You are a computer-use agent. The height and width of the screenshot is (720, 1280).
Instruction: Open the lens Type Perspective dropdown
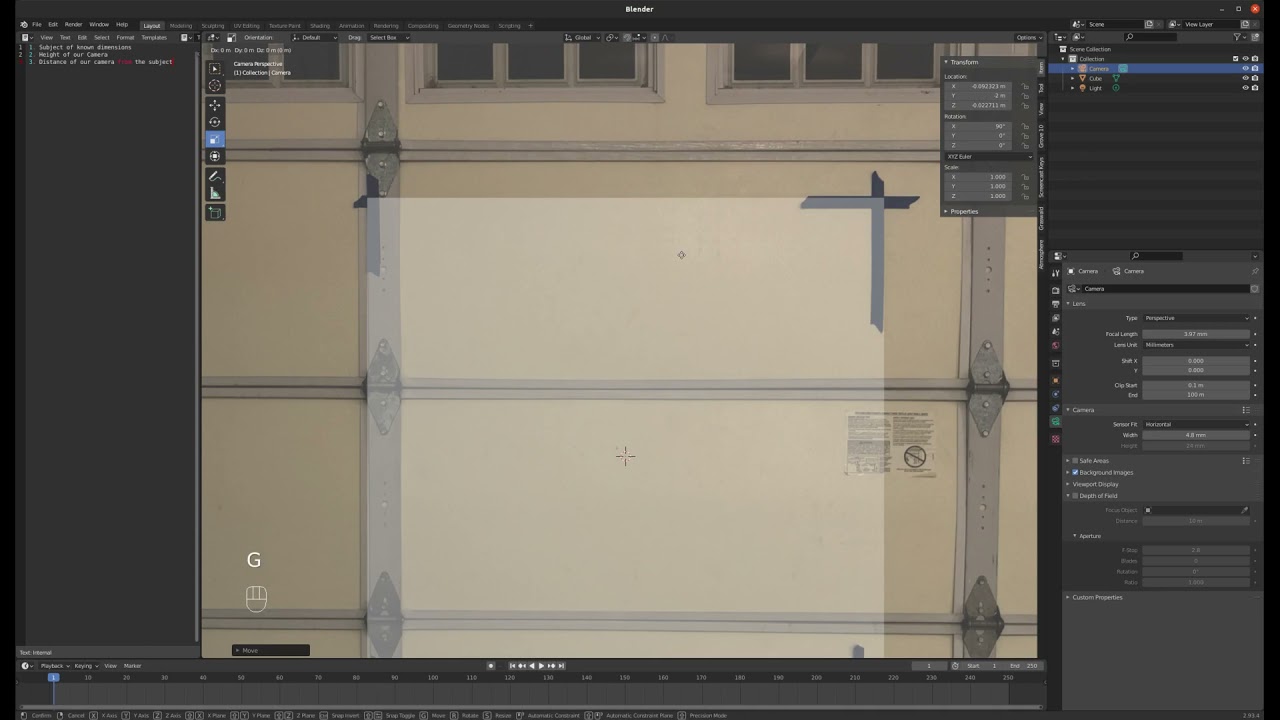pyautogui.click(x=1196, y=318)
